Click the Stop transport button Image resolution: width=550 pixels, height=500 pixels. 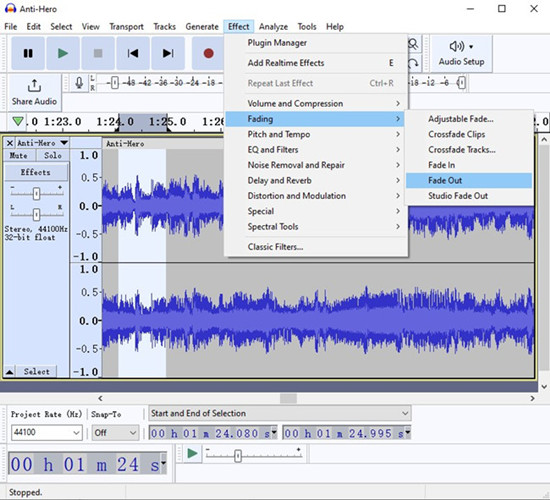98,53
